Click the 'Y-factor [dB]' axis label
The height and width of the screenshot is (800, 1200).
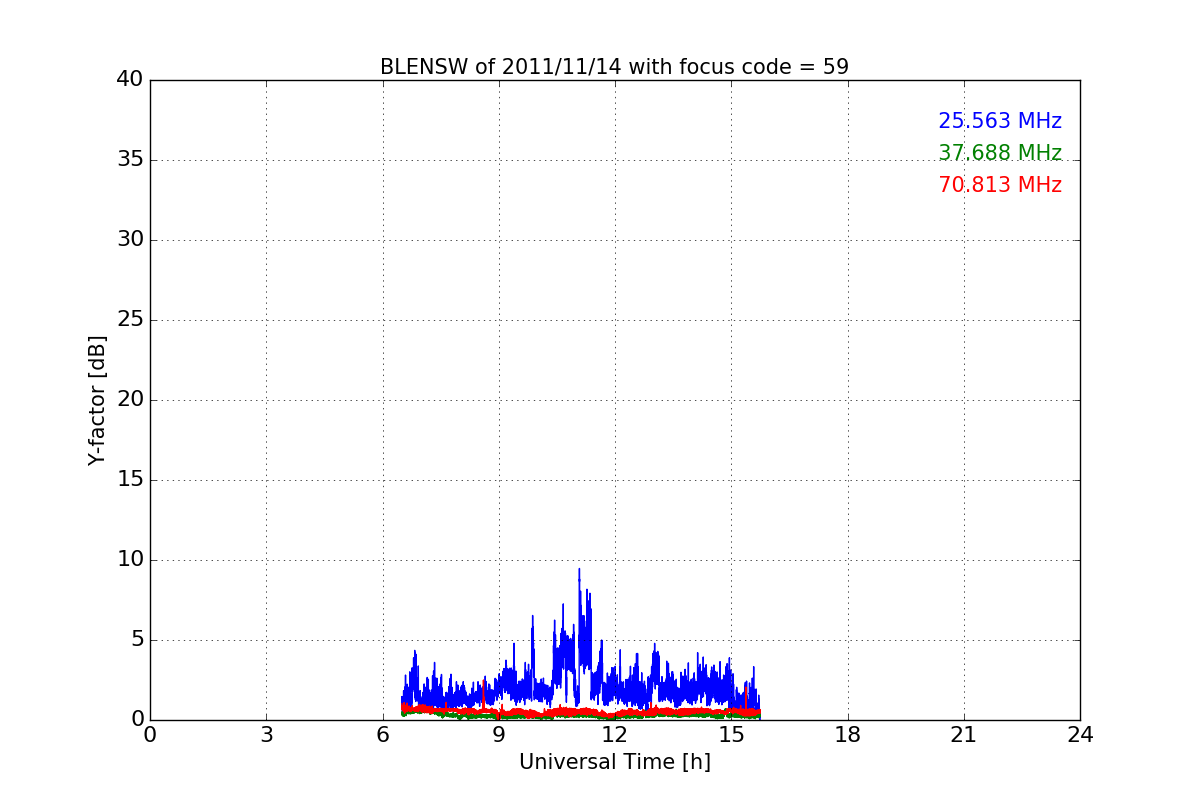(x=97, y=400)
